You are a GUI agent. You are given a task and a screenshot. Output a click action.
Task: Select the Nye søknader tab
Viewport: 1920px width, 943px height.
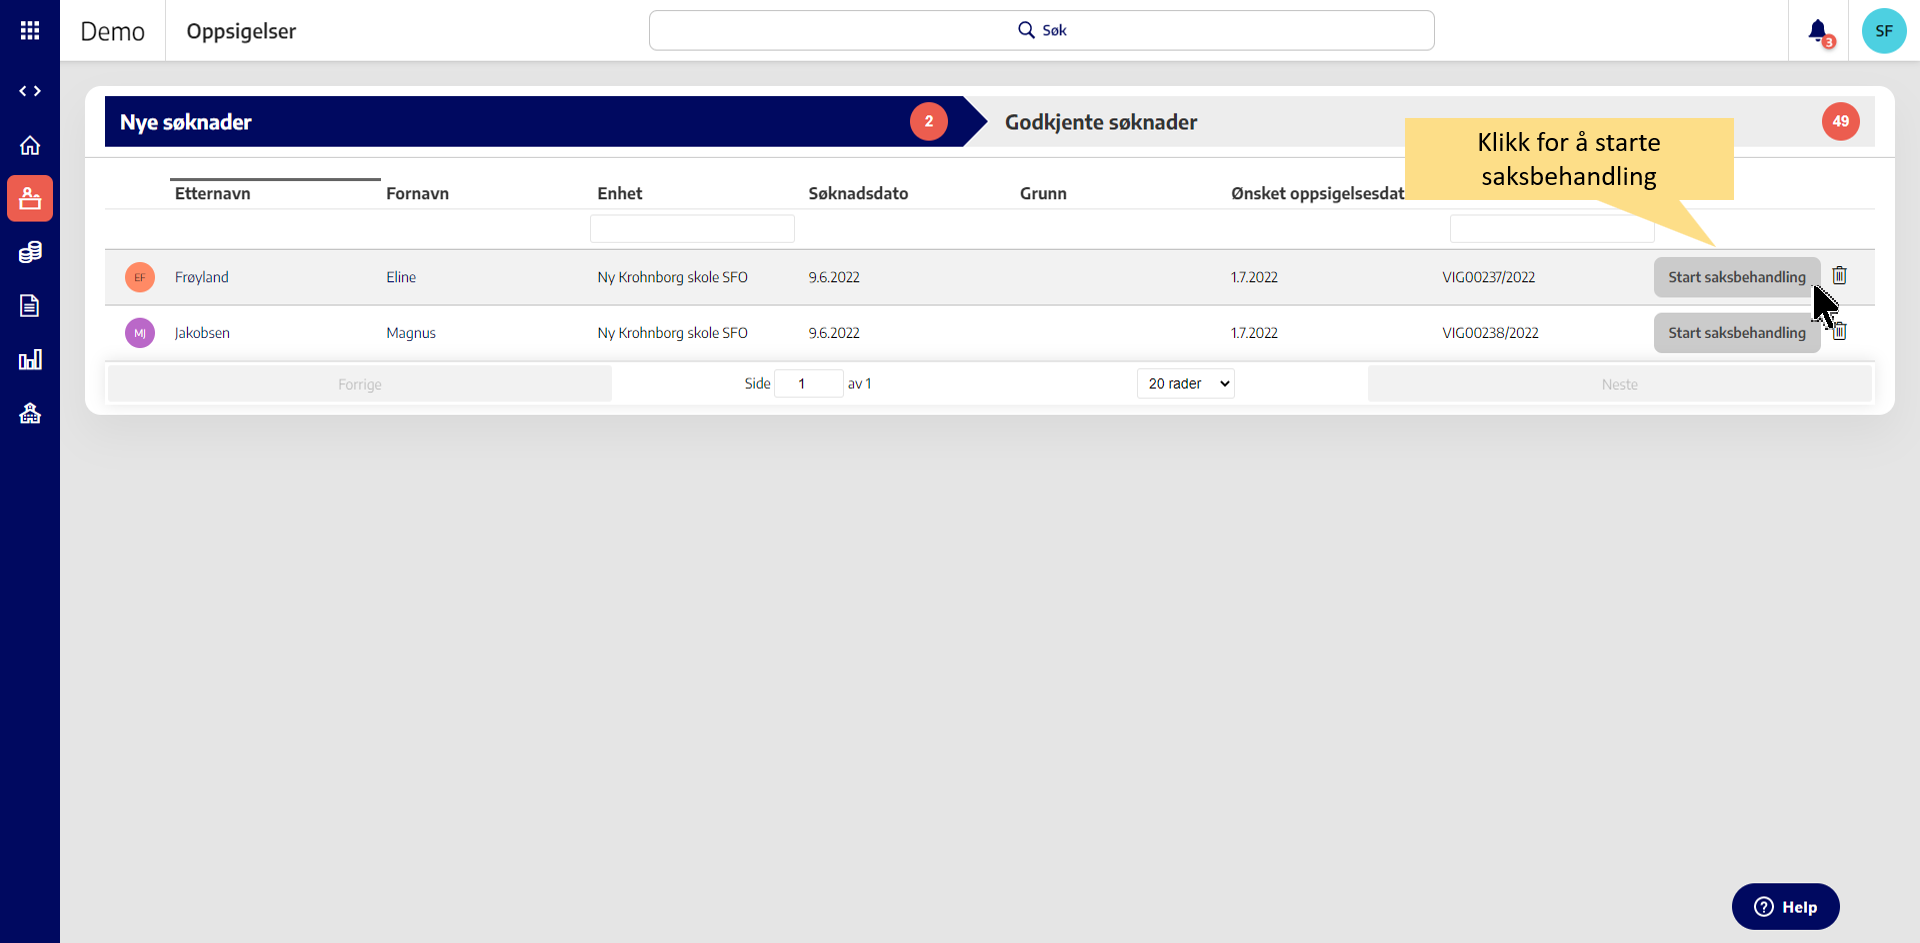pos(186,122)
